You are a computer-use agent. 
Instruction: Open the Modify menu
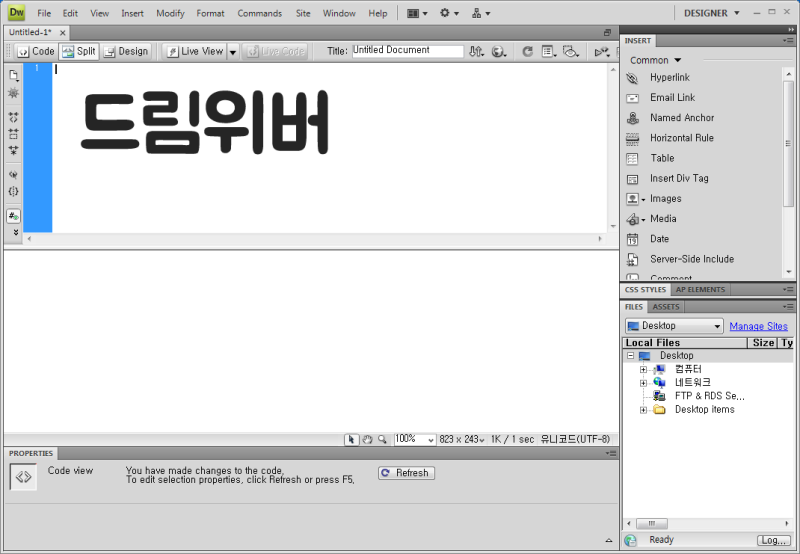170,13
